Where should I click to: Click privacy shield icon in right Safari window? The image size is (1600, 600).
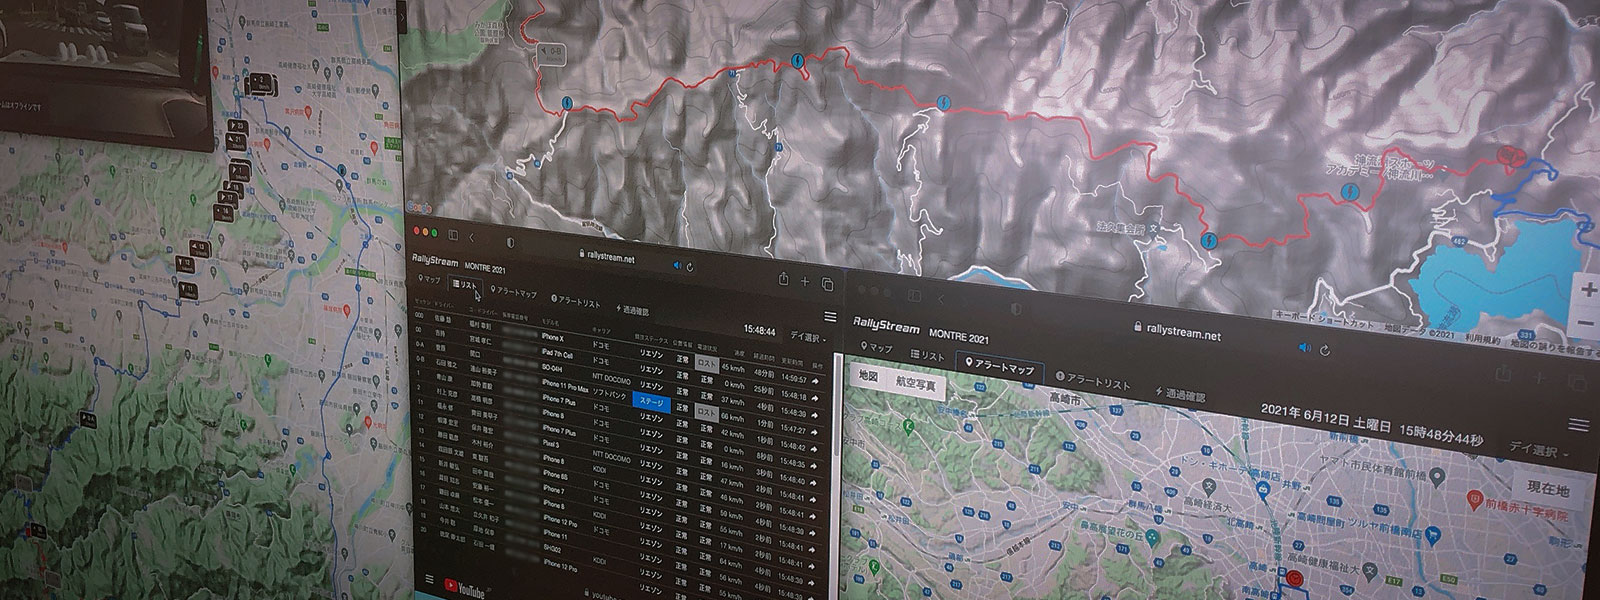(1016, 309)
